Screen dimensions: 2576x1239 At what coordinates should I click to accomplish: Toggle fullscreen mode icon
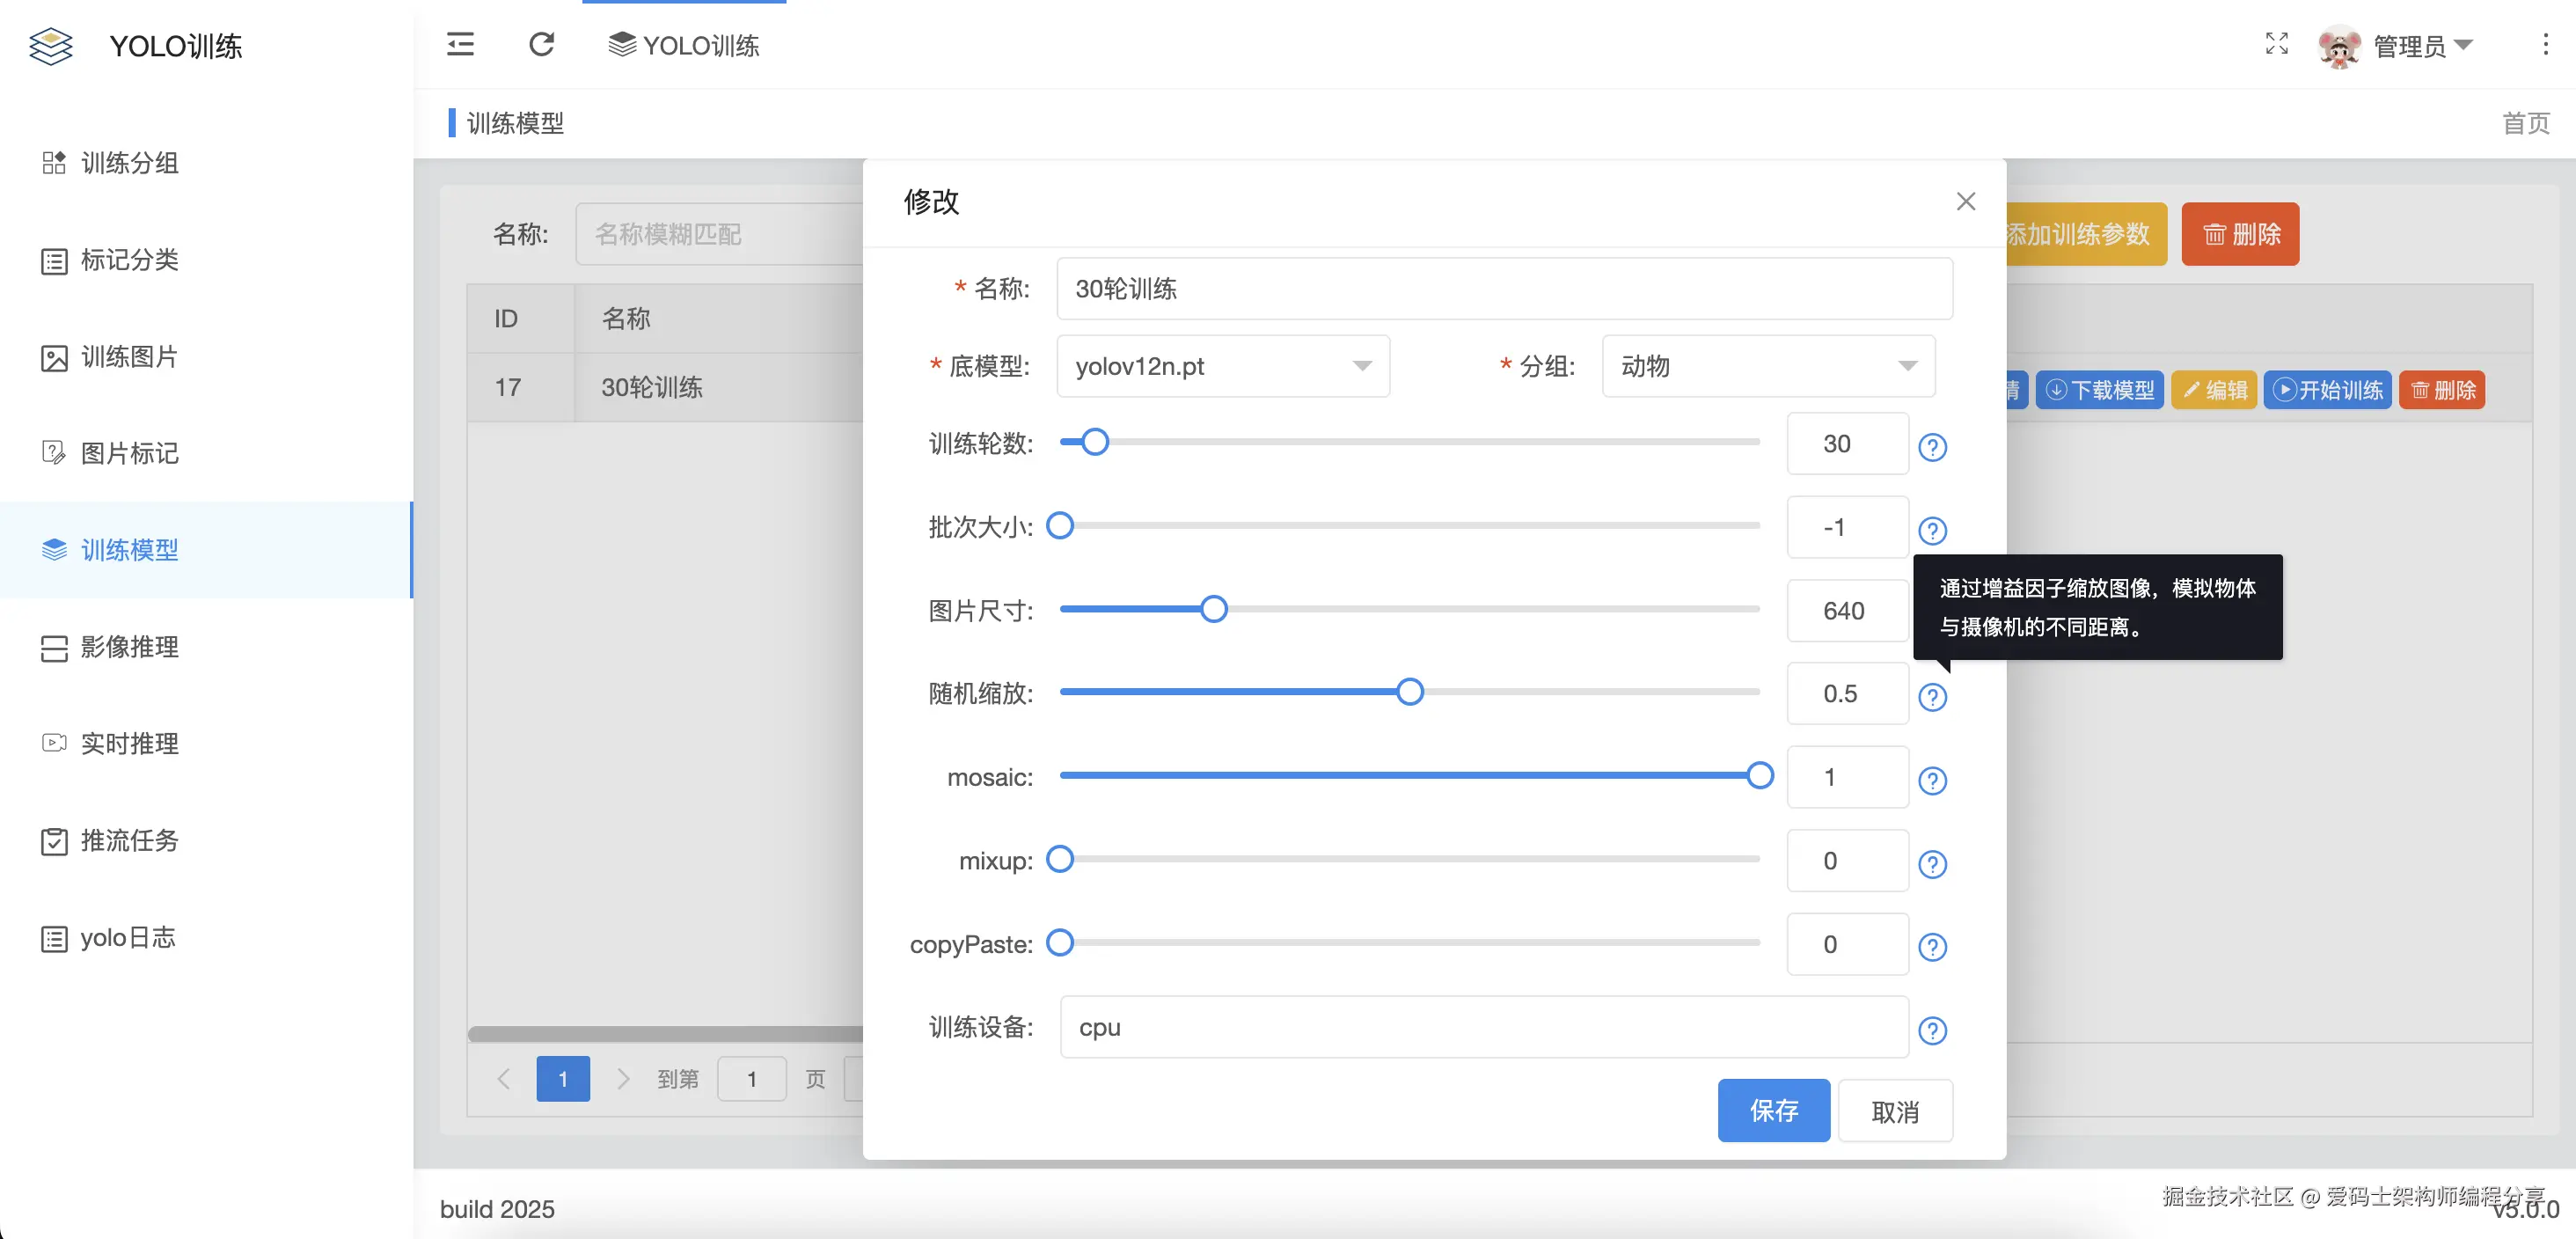pyautogui.click(x=2276, y=43)
